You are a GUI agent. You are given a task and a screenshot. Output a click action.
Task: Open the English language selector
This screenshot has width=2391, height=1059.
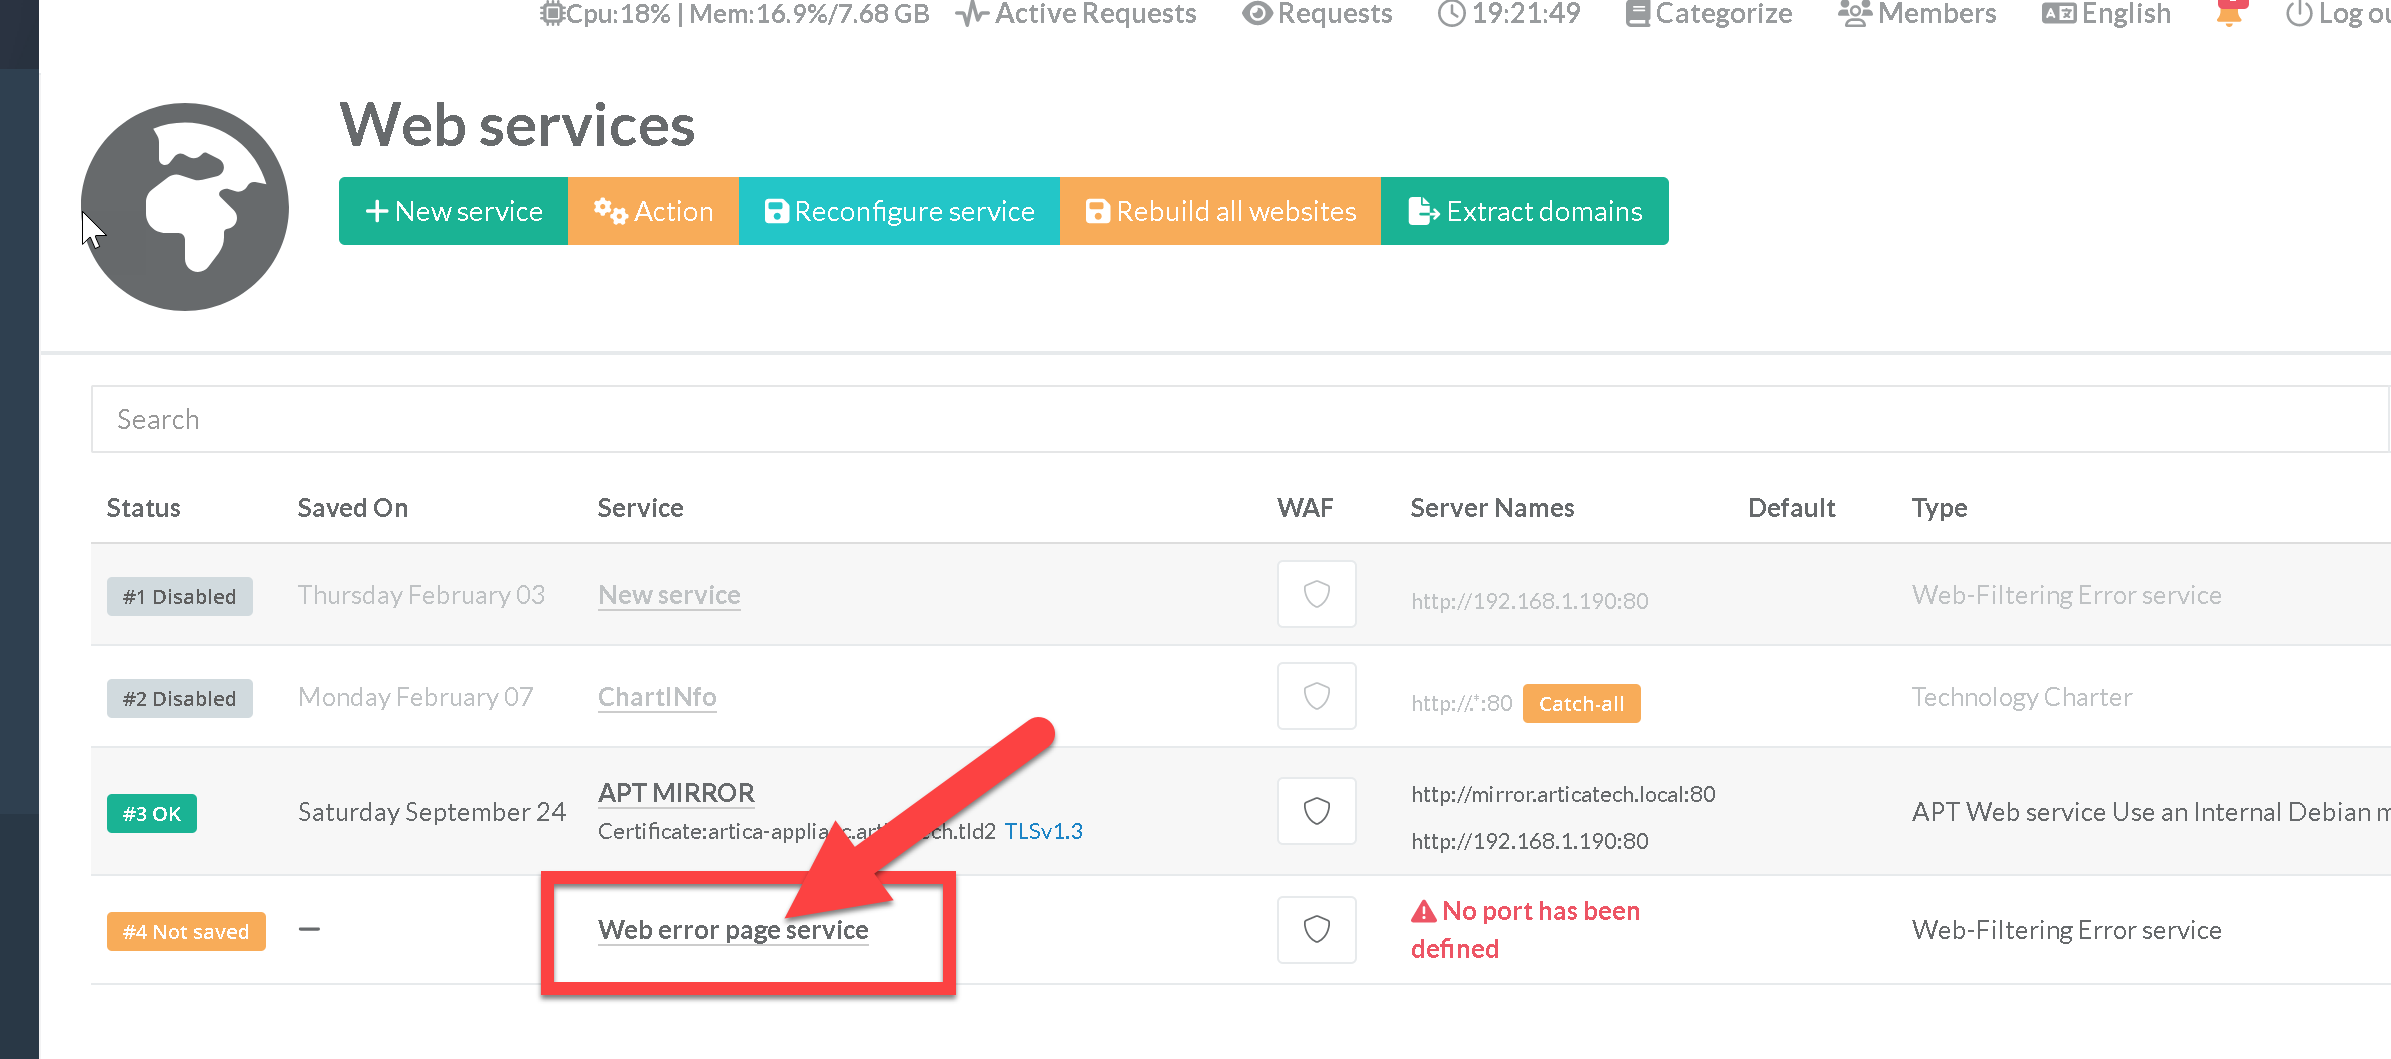[x=2107, y=14]
